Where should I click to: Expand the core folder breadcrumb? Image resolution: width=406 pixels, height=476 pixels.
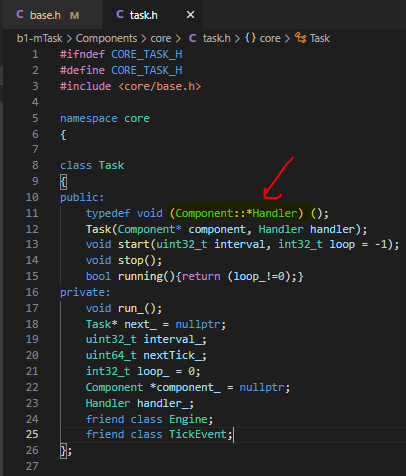click(161, 38)
